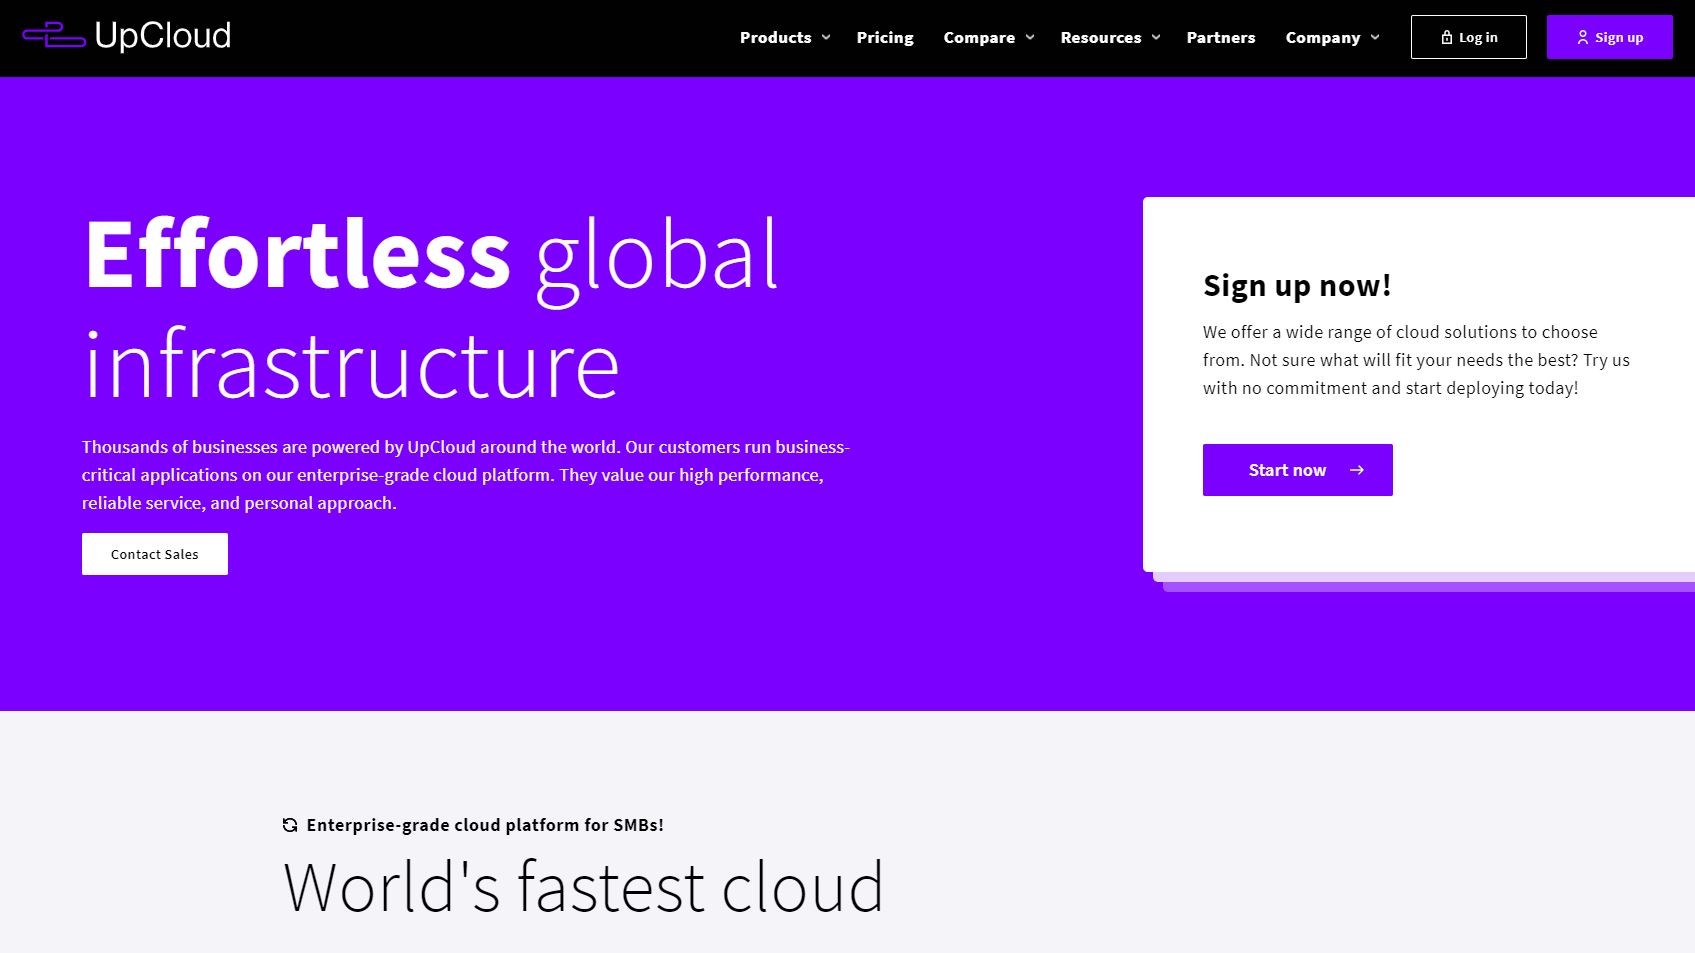Select the purple UpCloud glyph in the navbar
This screenshot has height=953, width=1695.
click(x=55, y=35)
